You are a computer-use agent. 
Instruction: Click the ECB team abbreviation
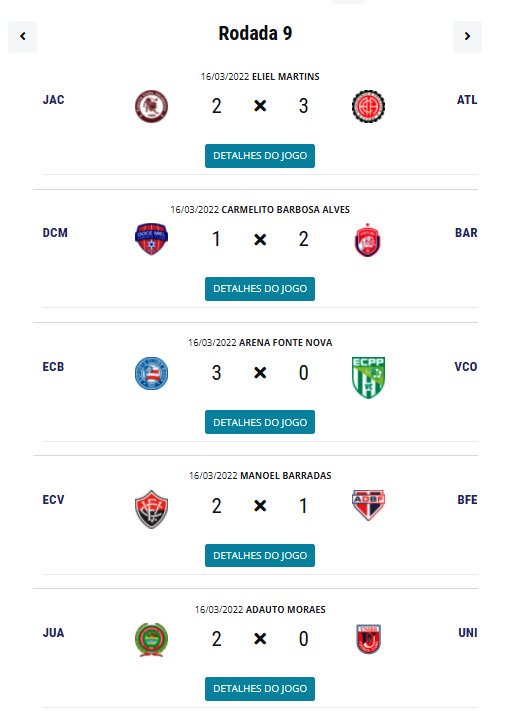point(53,366)
